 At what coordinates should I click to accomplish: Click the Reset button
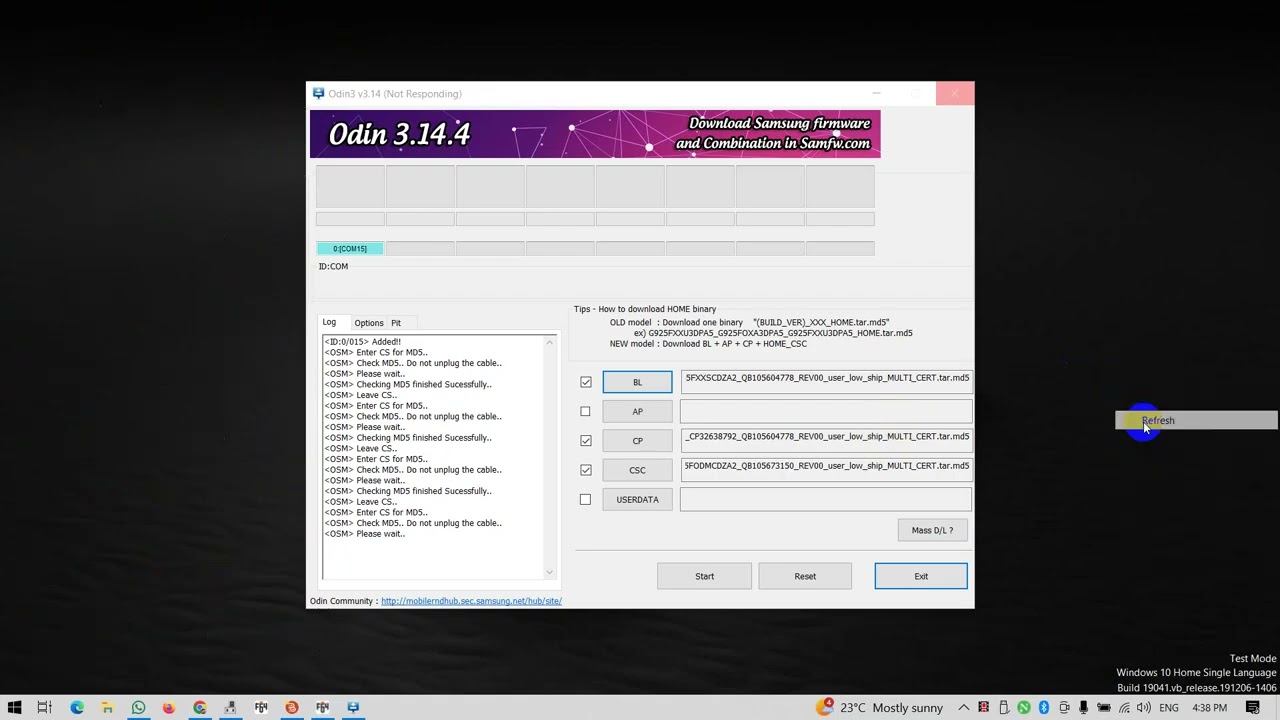(805, 576)
